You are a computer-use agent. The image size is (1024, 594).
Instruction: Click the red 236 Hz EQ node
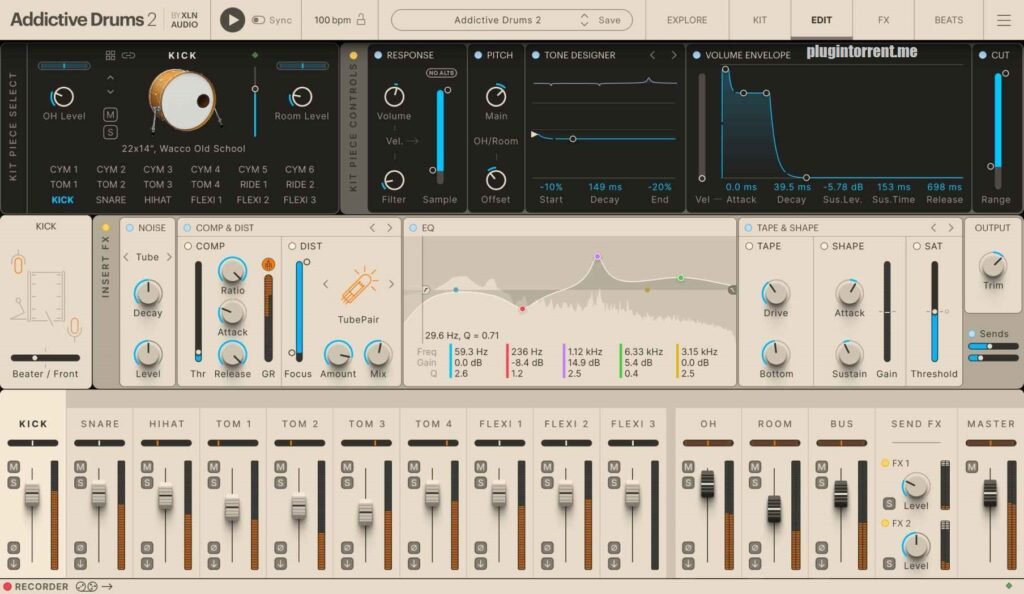[522, 308]
